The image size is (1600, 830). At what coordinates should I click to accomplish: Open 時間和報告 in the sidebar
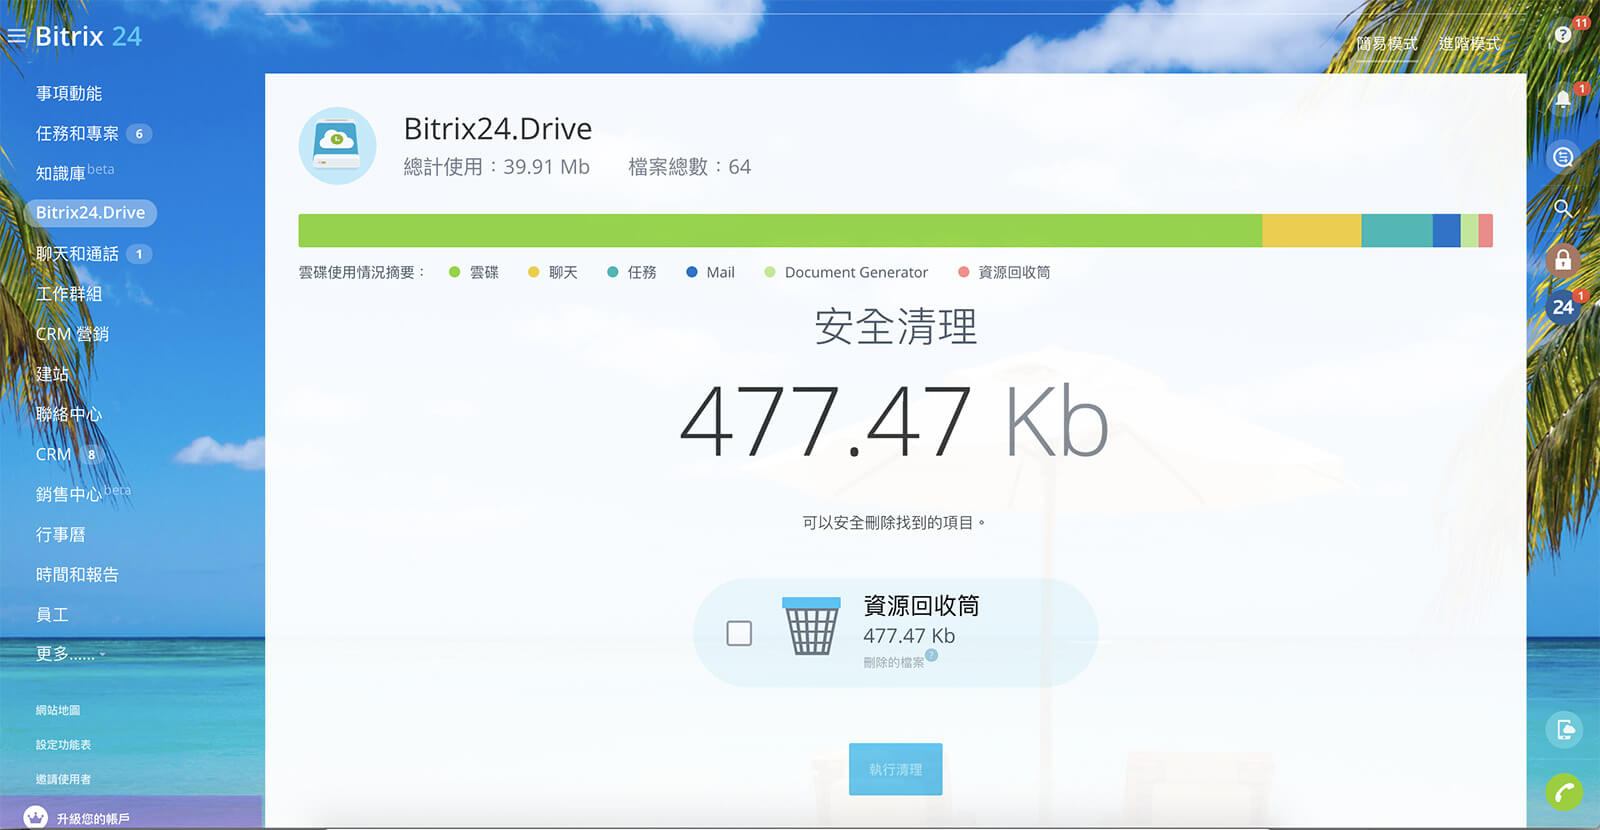pyautogui.click(x=77, y=575)
